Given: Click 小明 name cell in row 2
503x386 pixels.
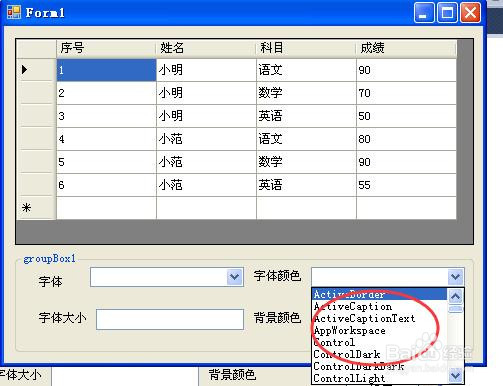Looking at the screenshot, I should pyautogui.click(x=206, y=93).
